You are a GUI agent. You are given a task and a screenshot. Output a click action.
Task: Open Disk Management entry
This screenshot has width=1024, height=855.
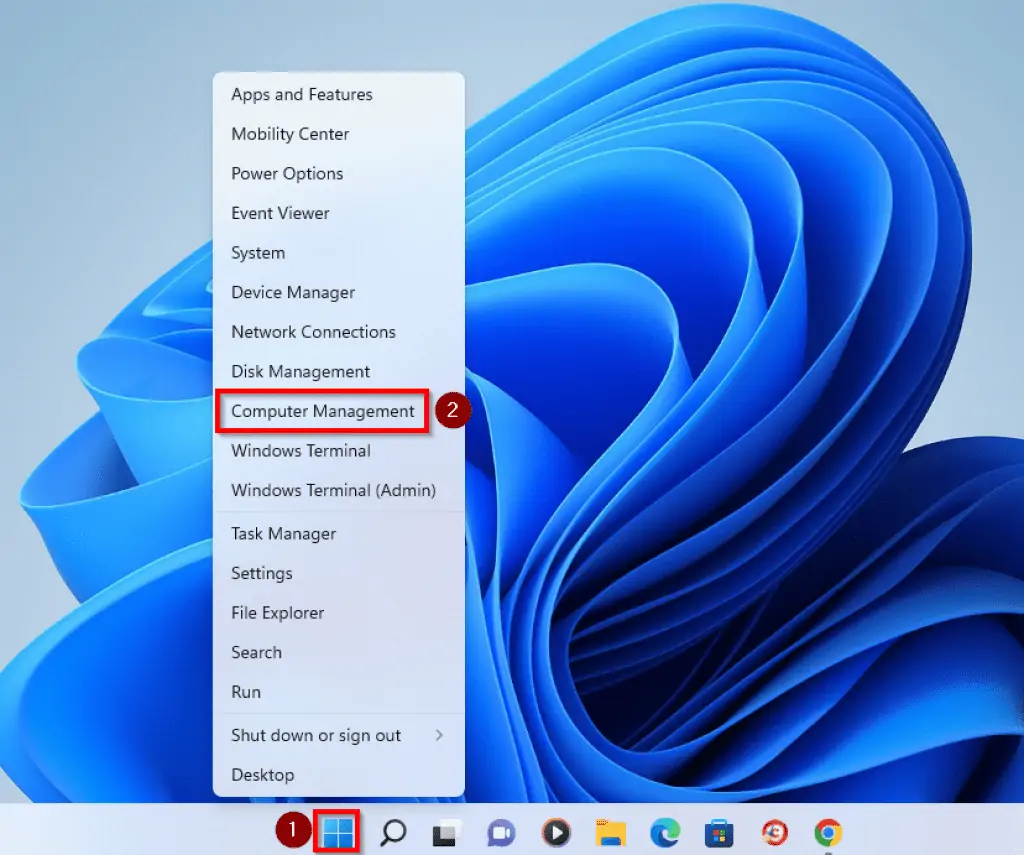300,371
